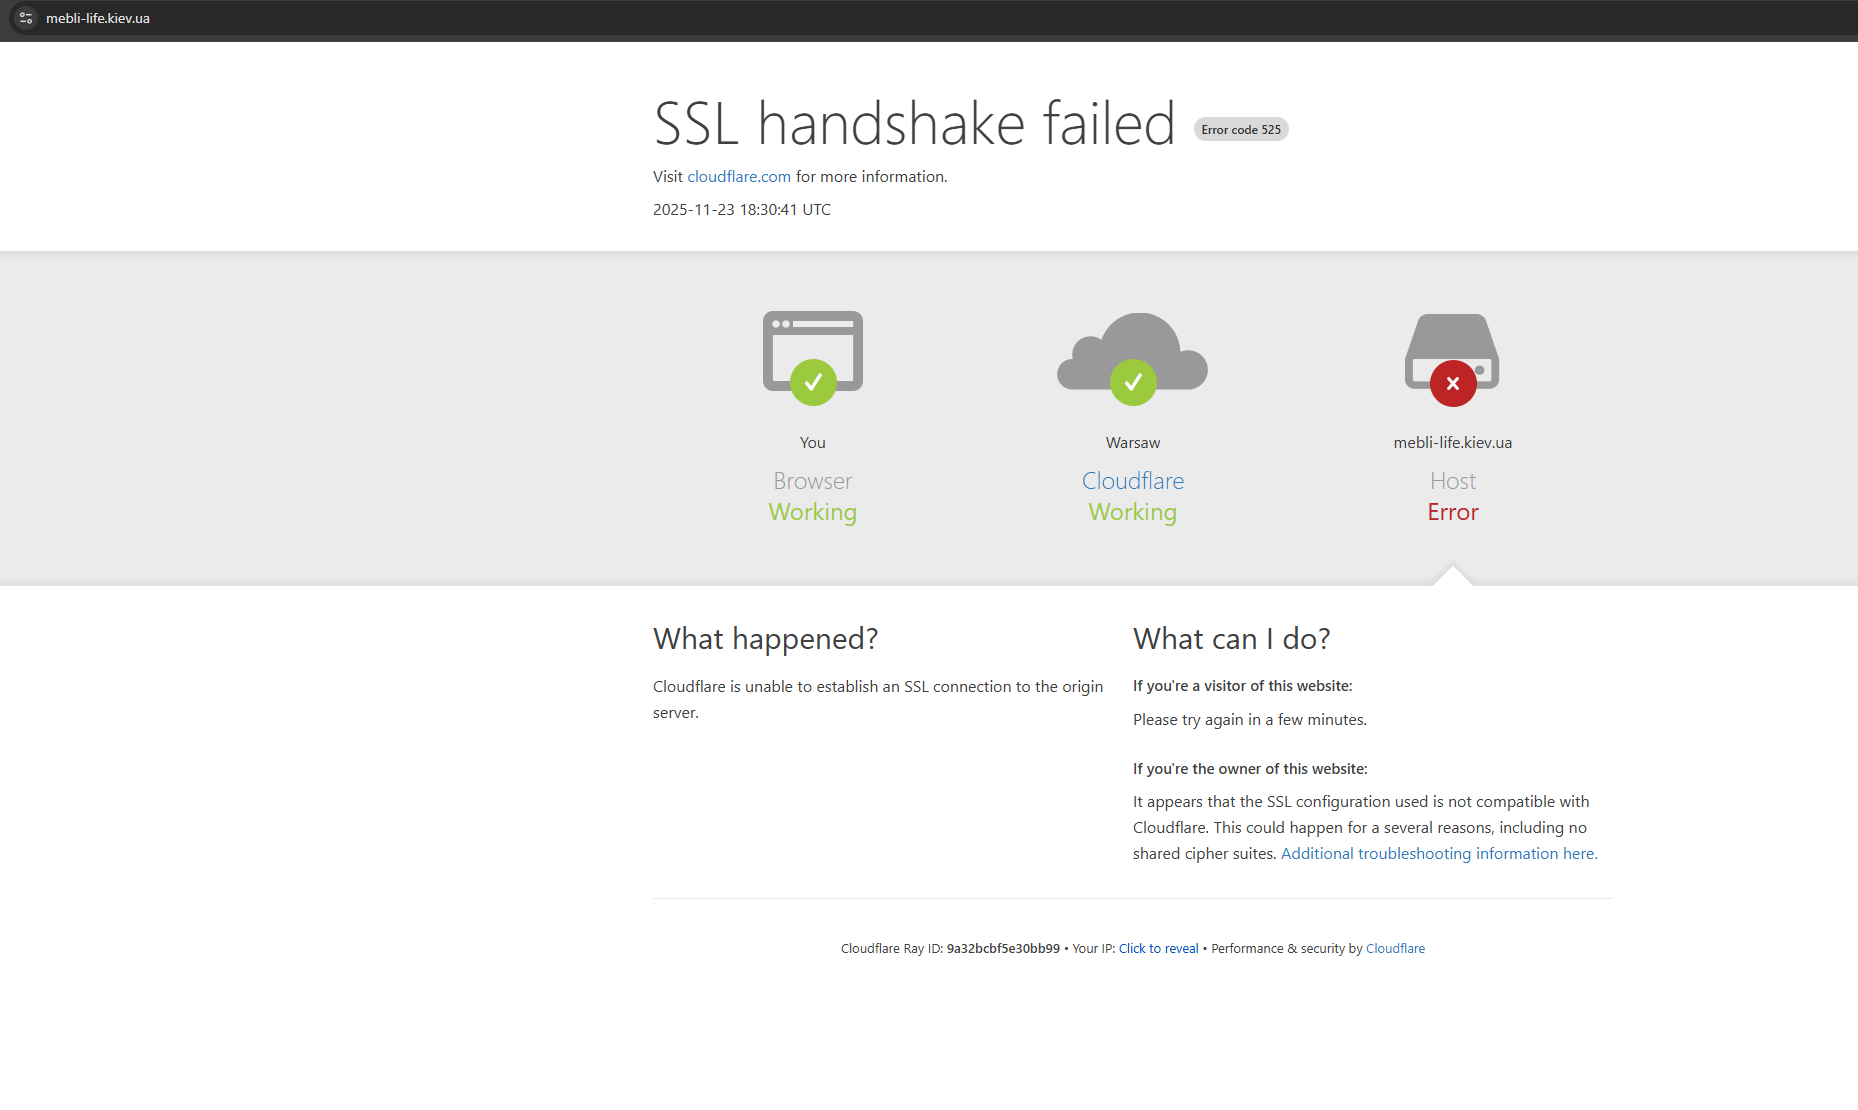This screenshot has height=1110, width=1858.
Task: Click the Working status under Browser
Action: click(813, 513)
